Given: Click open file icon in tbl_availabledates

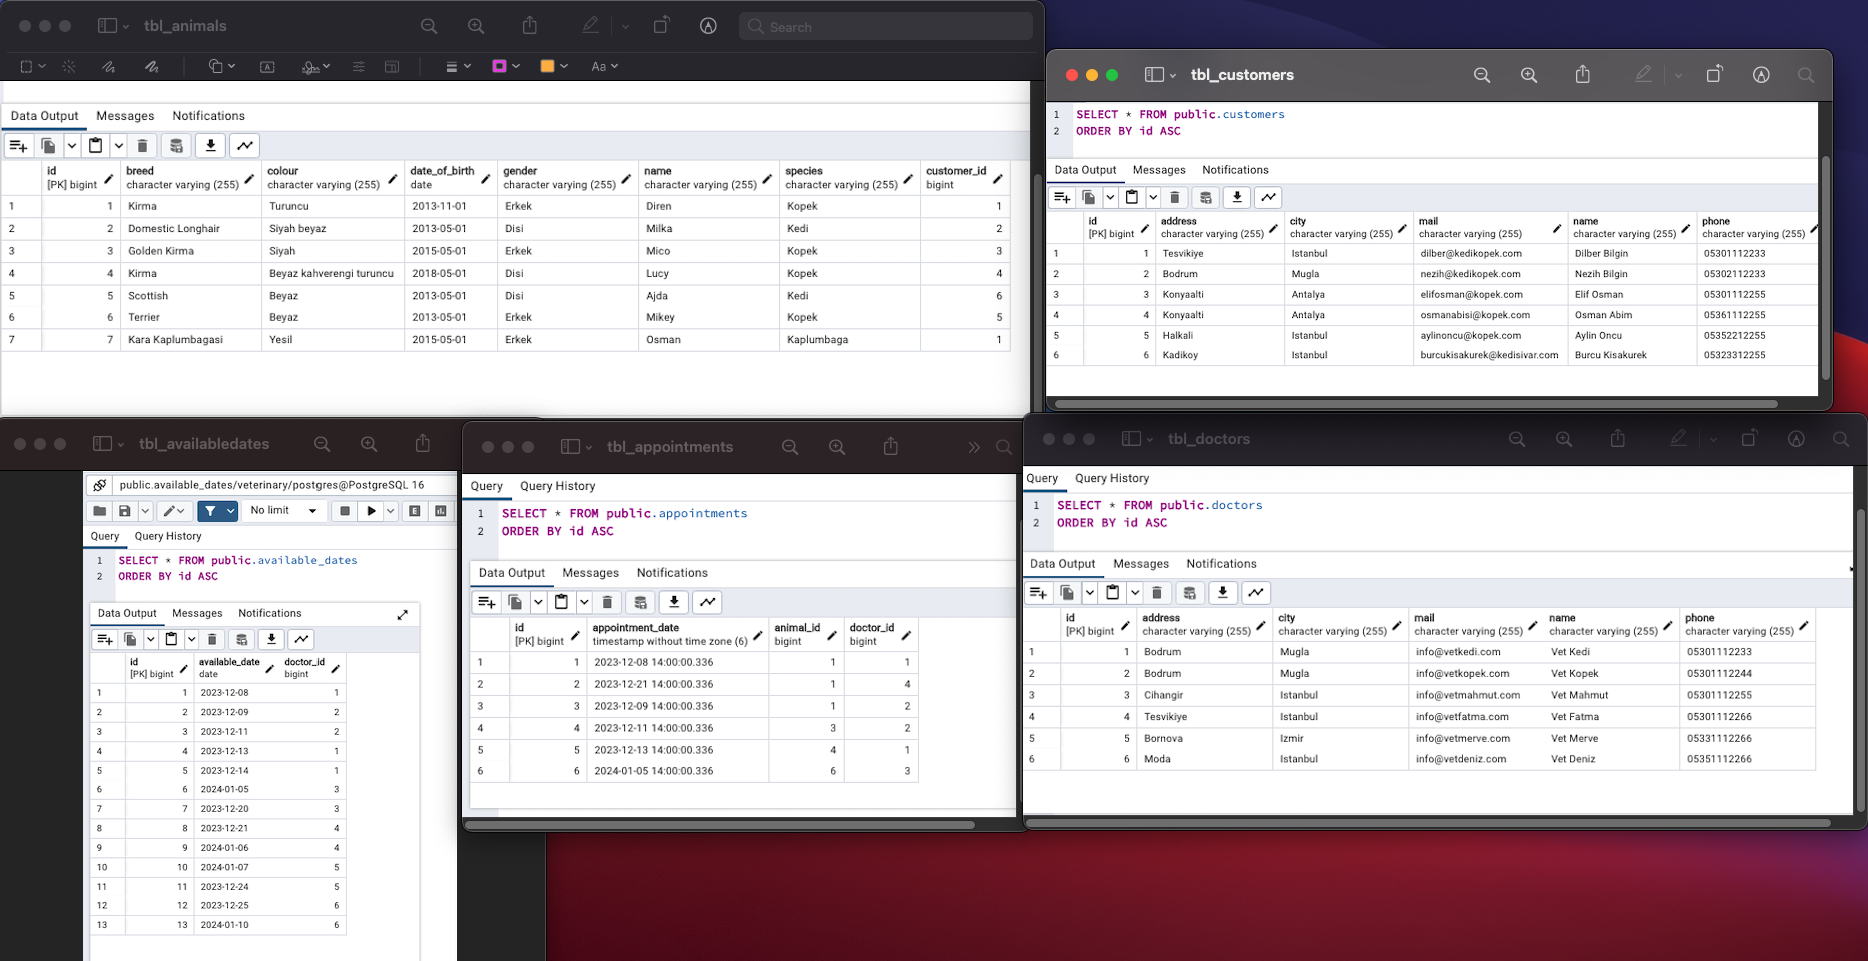Looking at the screenshot, I should tap(99, 511).
